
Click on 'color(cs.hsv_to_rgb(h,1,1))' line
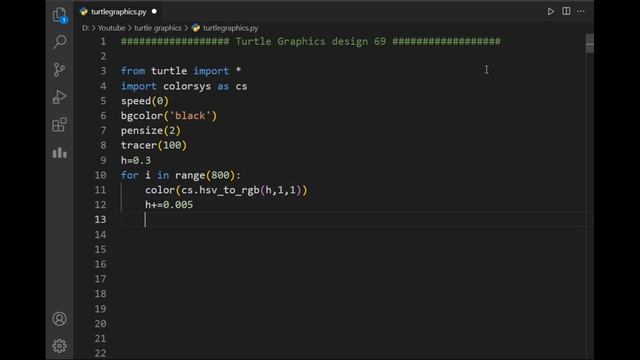tap(226, 190)
